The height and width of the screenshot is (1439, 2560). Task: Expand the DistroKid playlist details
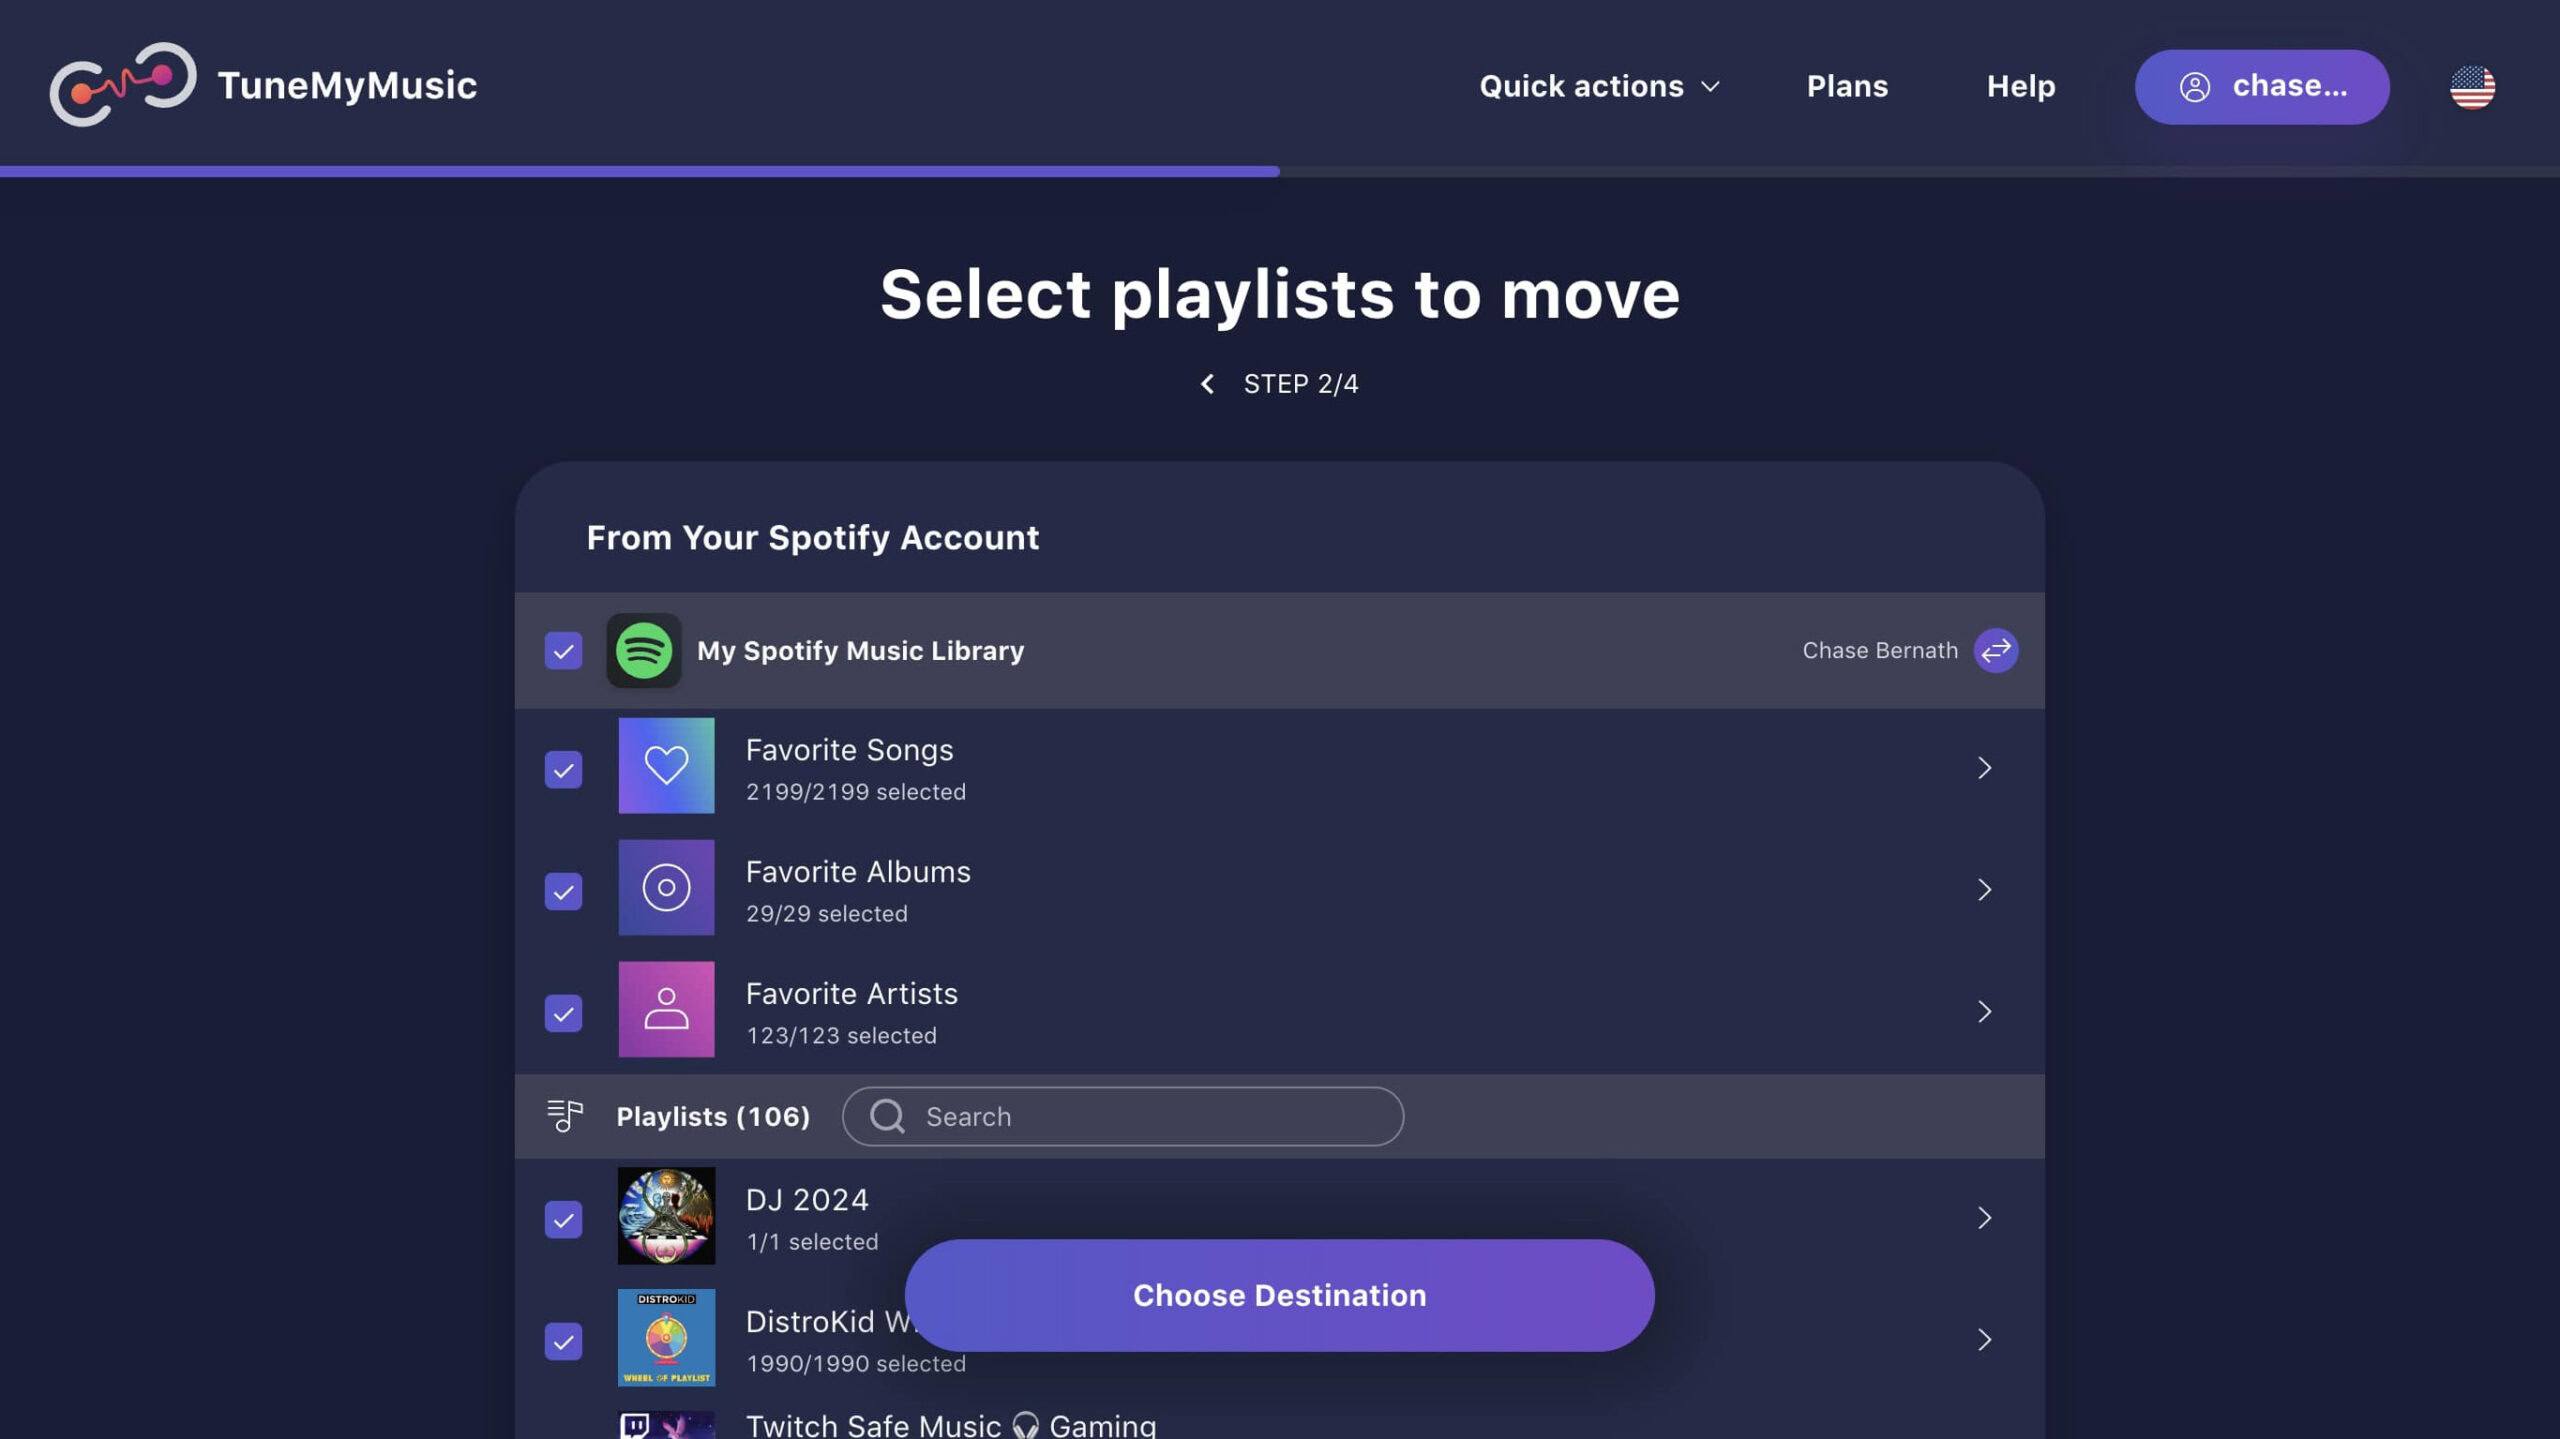[1985, 1339]
